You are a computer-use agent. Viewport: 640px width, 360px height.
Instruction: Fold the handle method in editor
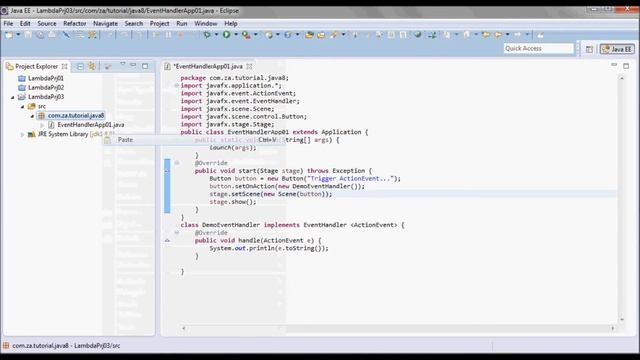click(176, 233)
